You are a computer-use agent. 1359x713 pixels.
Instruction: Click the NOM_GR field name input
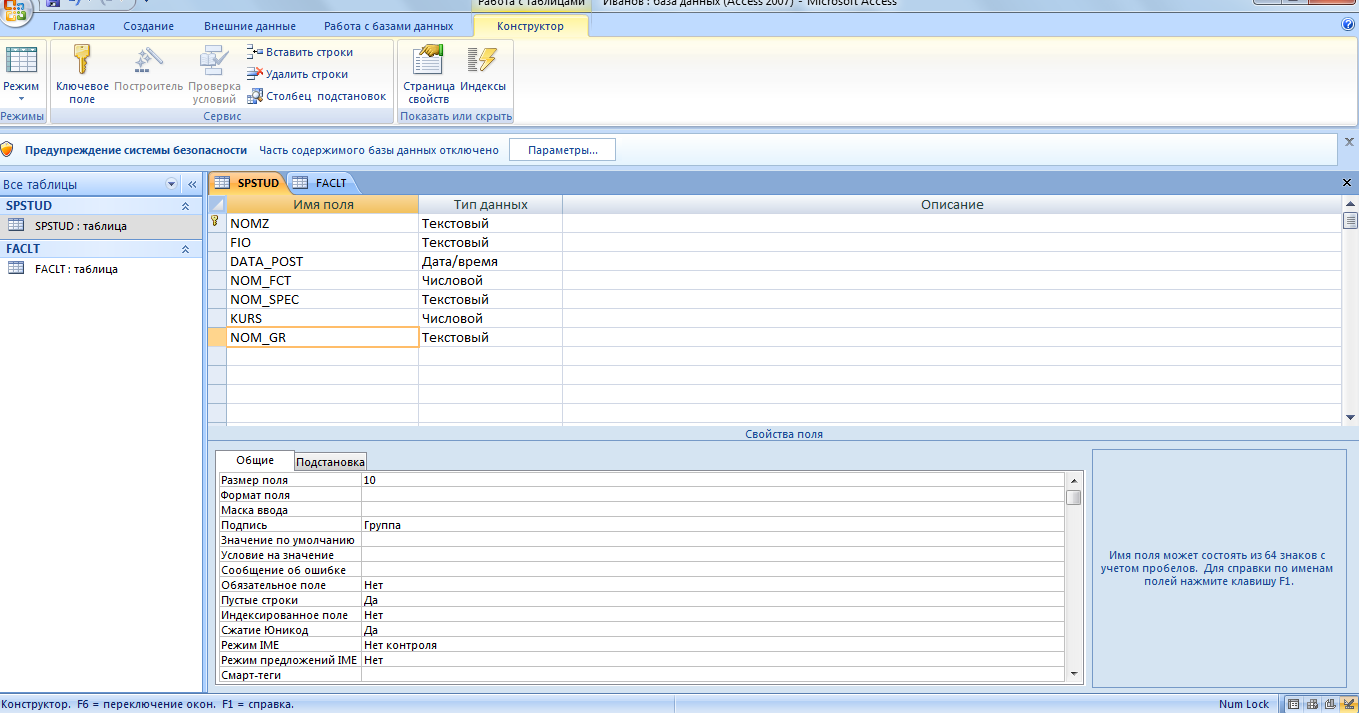(322, 338)
